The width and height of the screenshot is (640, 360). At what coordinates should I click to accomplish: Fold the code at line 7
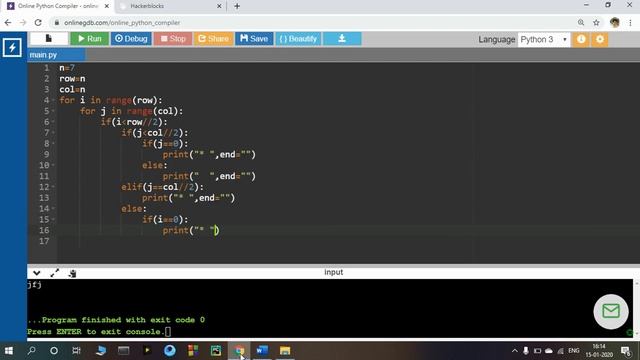(53, 133)
